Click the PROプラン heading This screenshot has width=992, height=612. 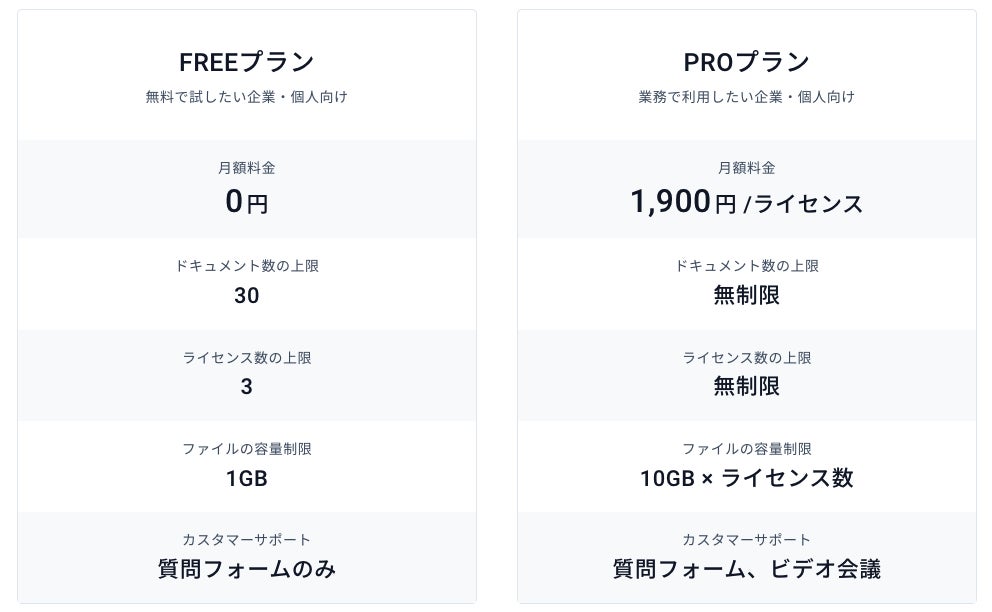click(746, 62)
